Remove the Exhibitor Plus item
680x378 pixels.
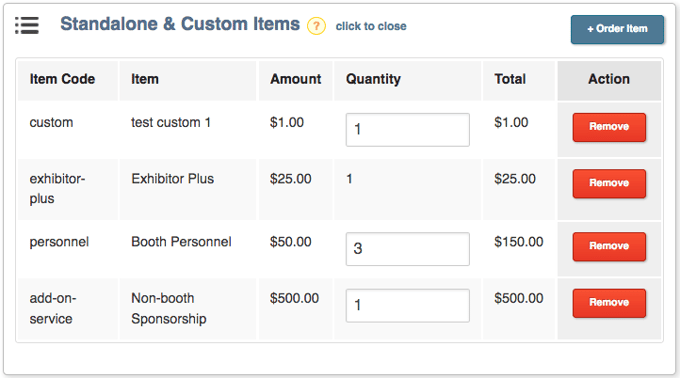point(609,183)
